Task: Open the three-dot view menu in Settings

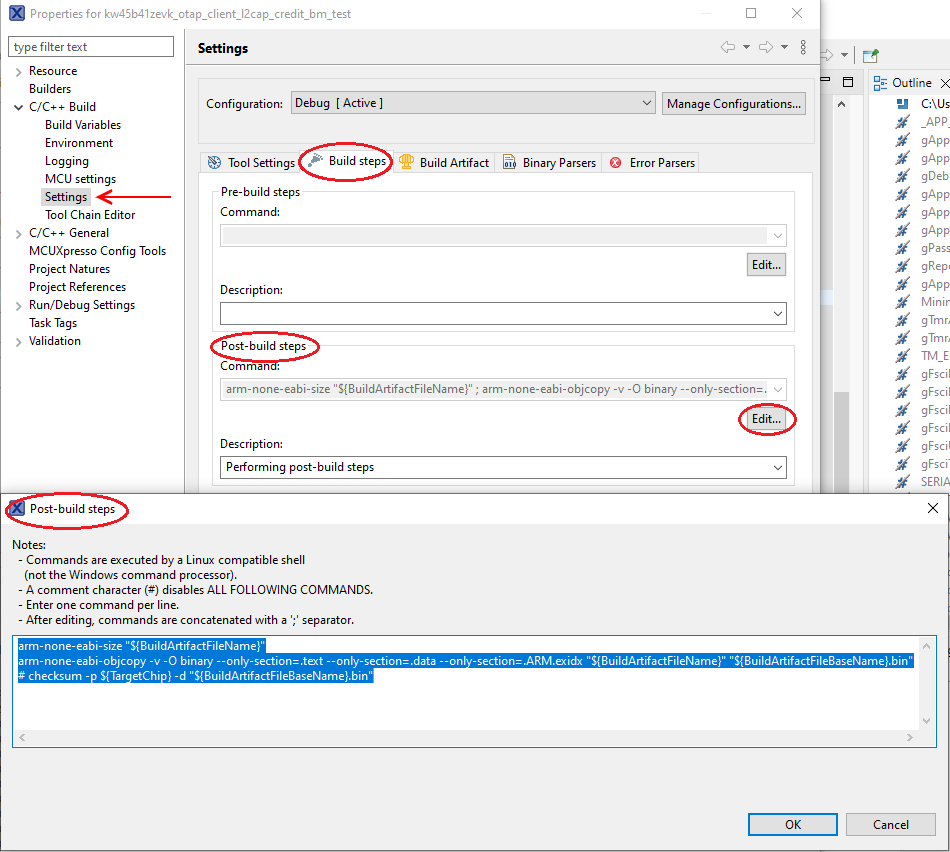Action: click(x=803, y=48)
